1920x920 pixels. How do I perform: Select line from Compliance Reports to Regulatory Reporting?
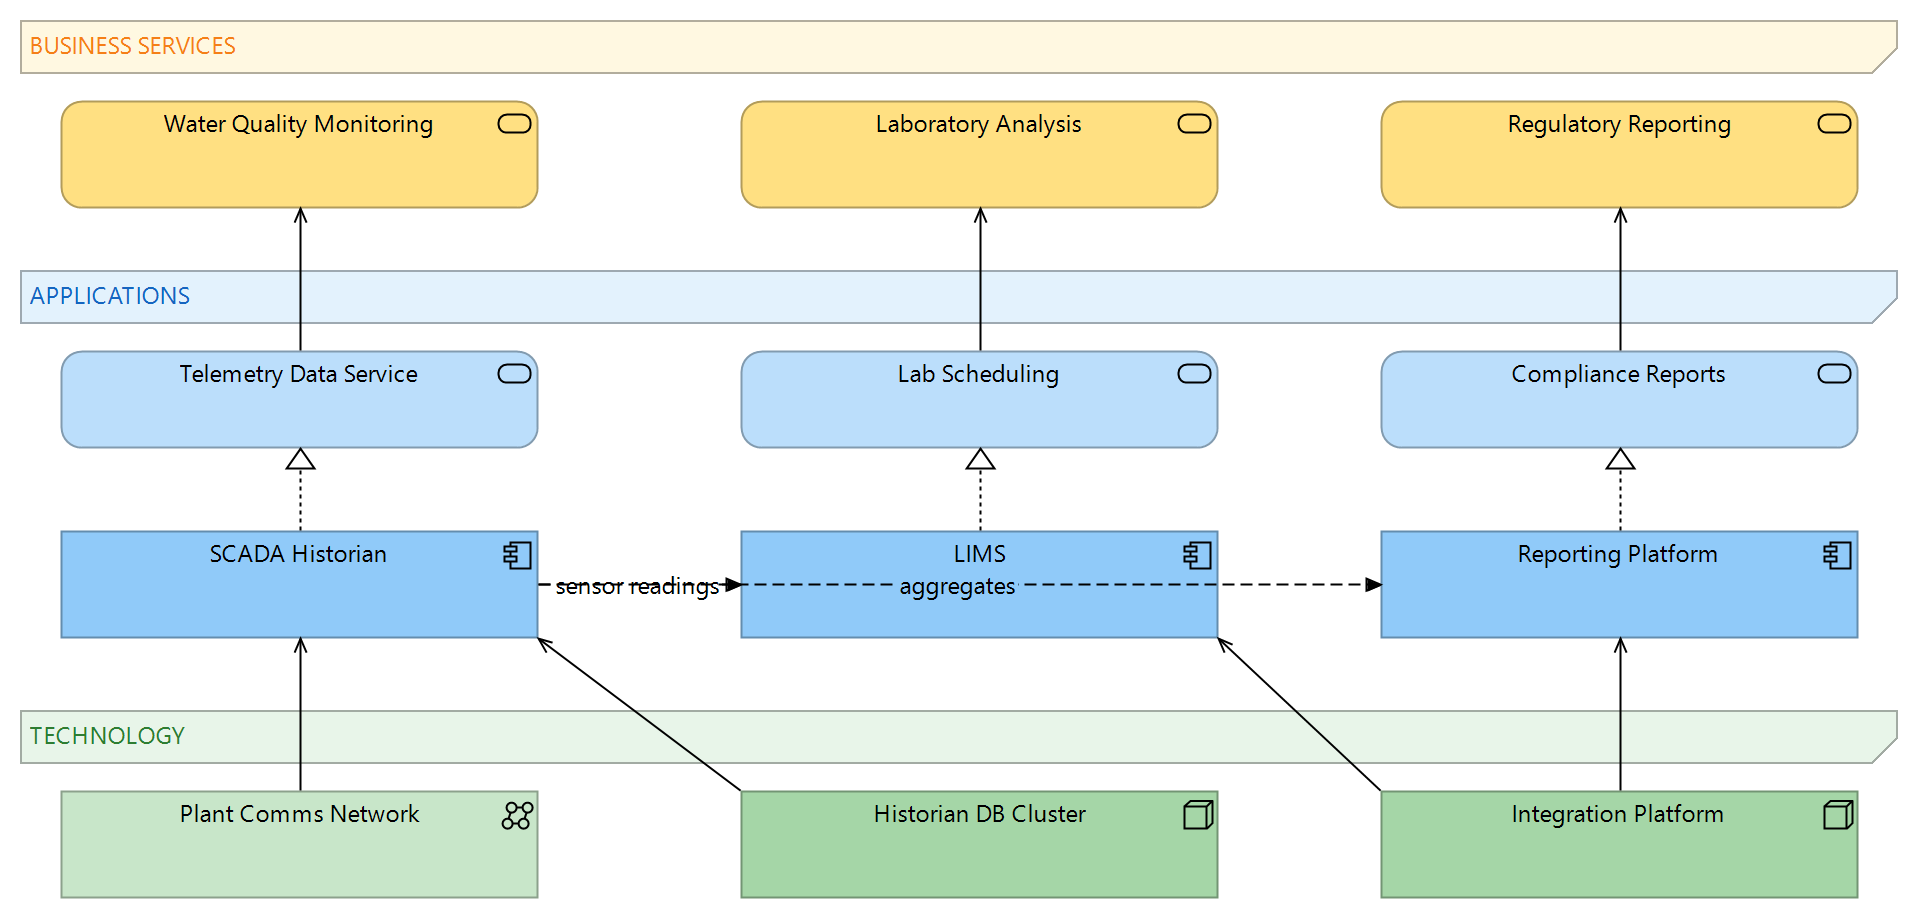click(1620, 280)
